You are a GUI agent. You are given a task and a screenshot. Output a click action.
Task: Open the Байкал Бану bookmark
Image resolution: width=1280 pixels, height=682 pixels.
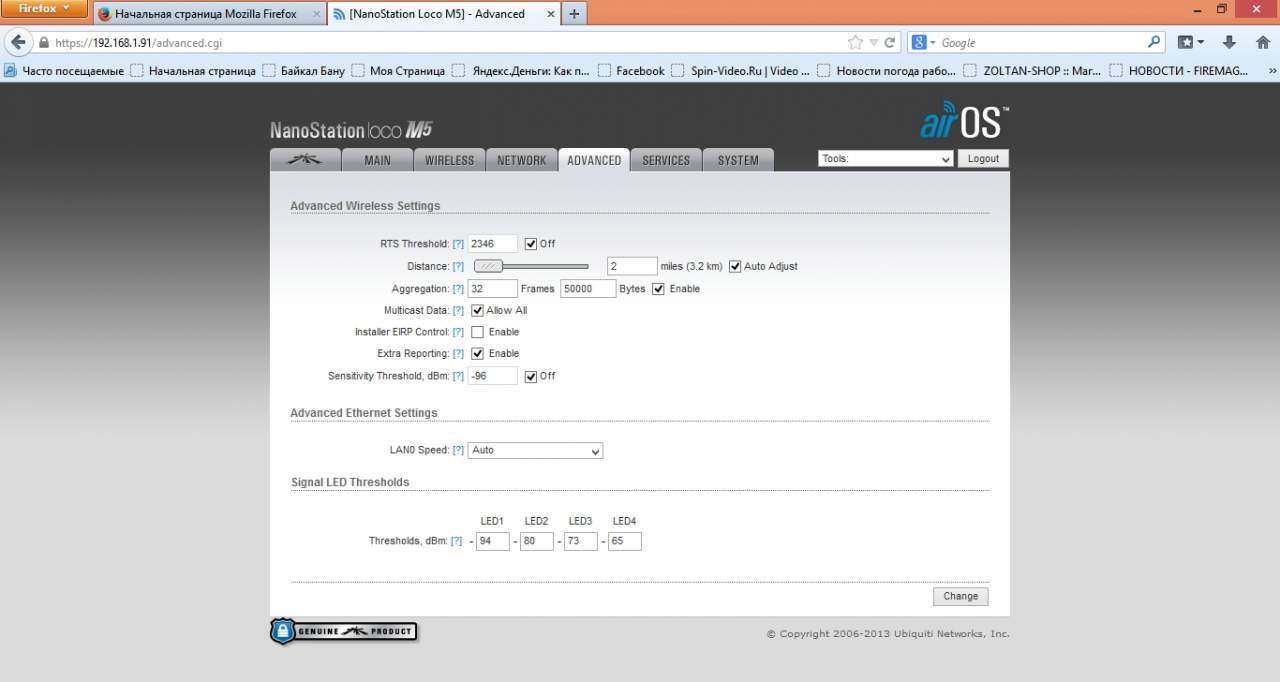tap(303, 71)
